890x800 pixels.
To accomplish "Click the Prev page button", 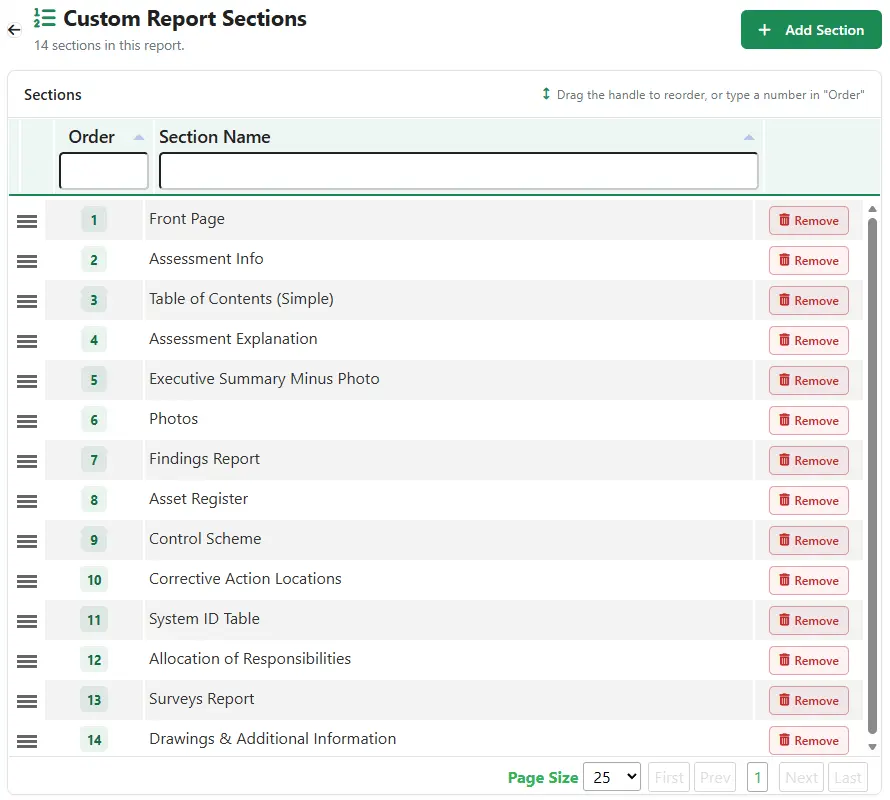I will (x=715, y=777).
